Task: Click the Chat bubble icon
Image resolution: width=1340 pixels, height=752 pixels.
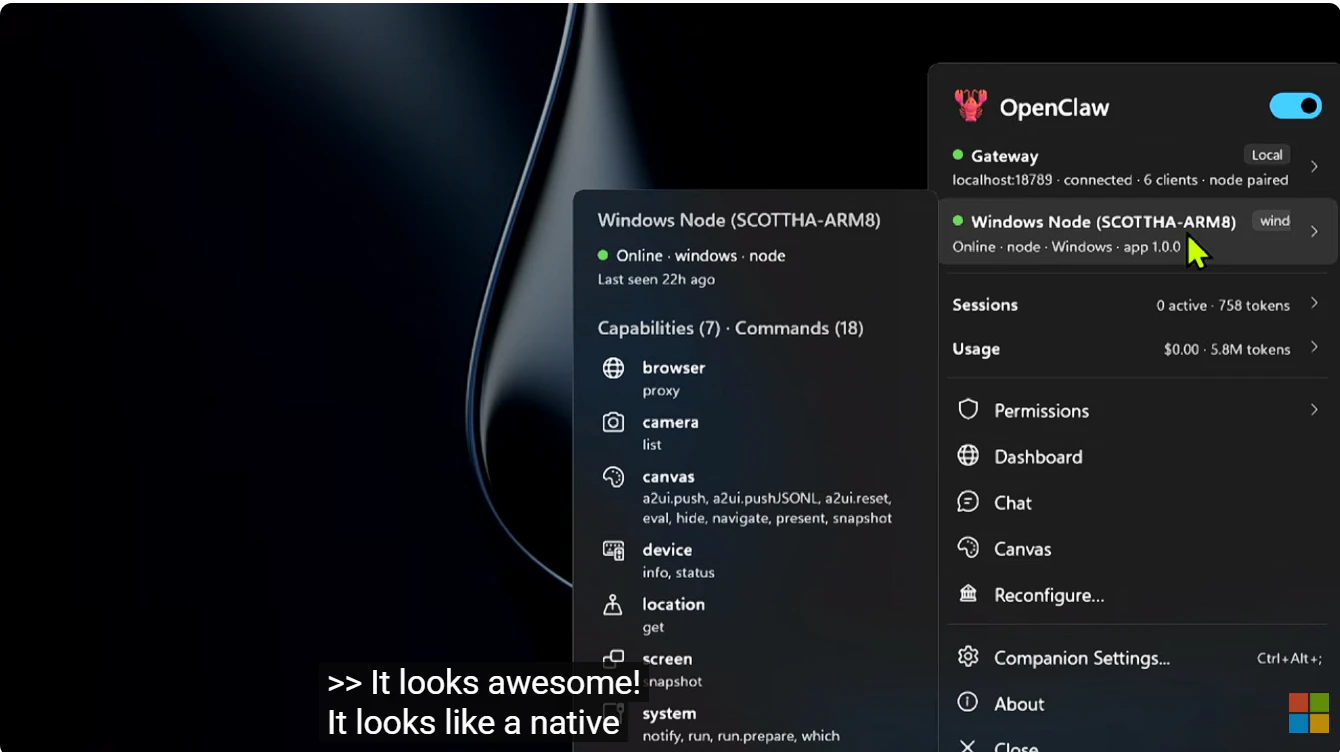Action: (968, 502)
